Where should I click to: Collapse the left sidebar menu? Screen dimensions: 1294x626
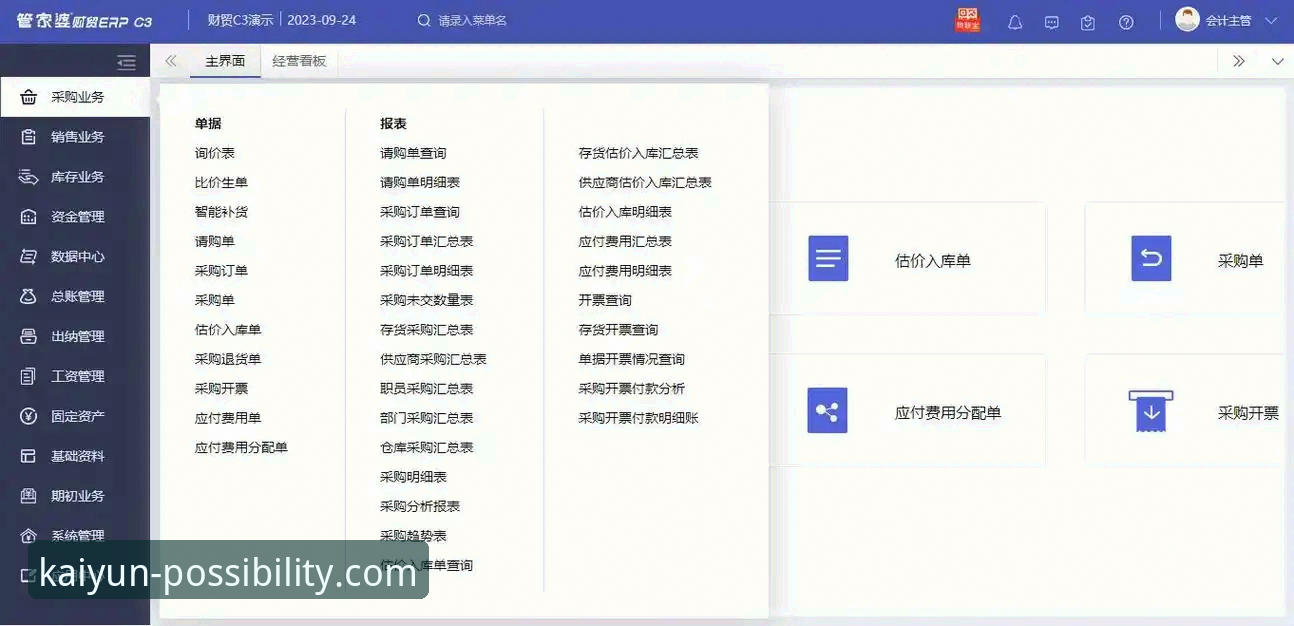(x=126, y=62)
